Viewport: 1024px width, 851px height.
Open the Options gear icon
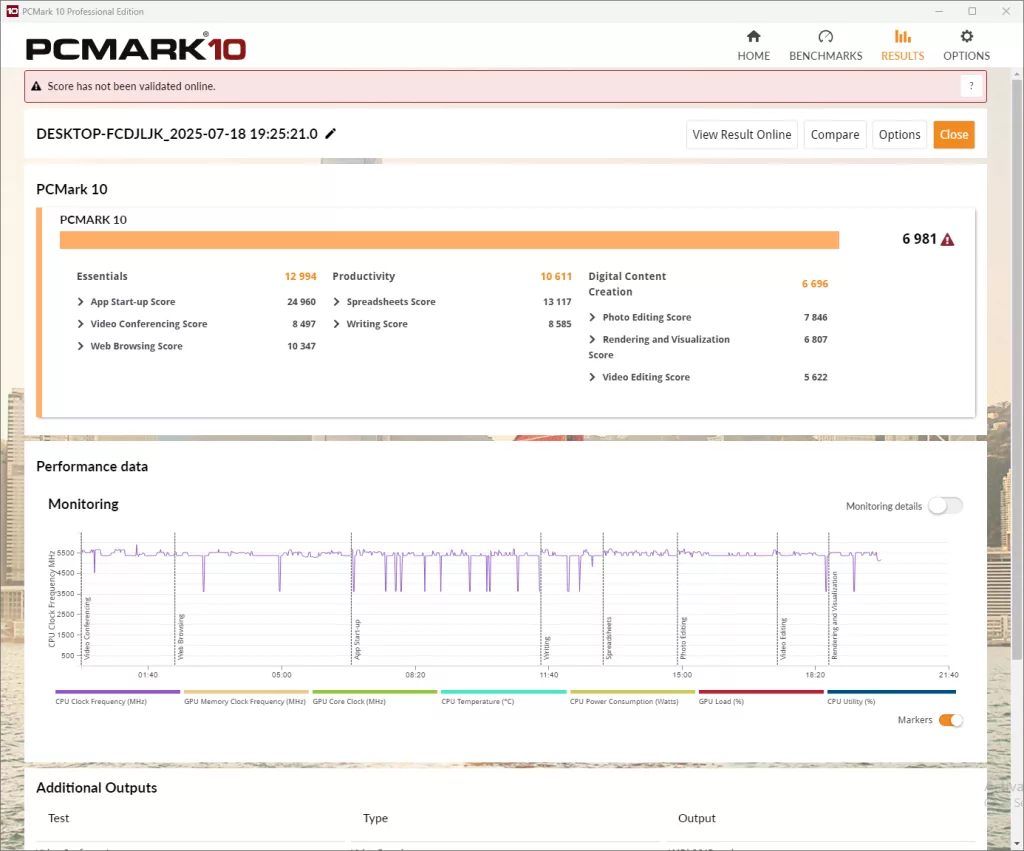967,36
